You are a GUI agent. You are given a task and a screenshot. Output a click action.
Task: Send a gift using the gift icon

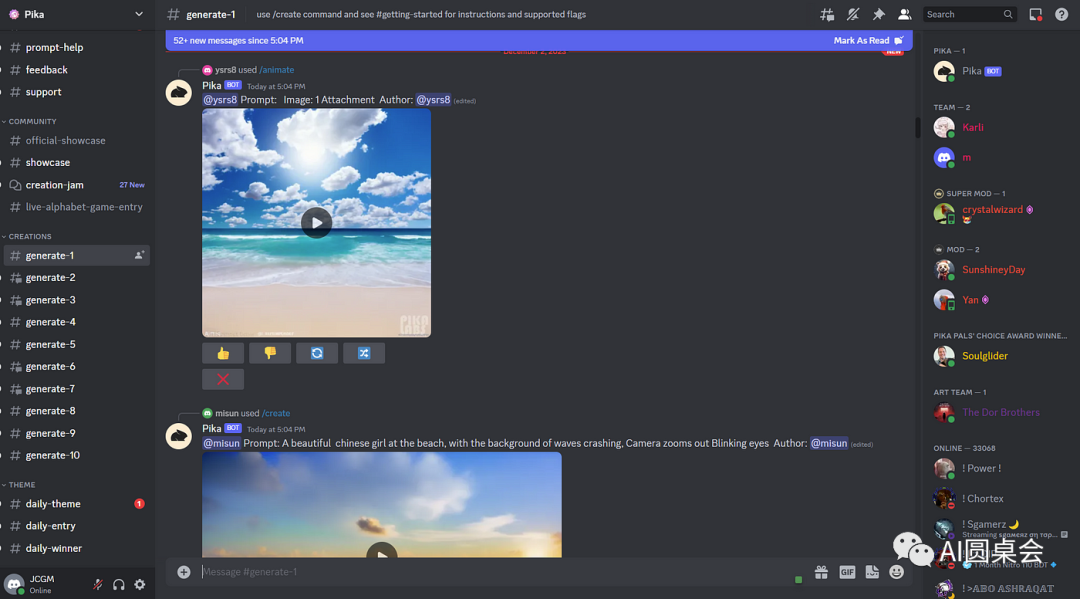click(821, 572)
